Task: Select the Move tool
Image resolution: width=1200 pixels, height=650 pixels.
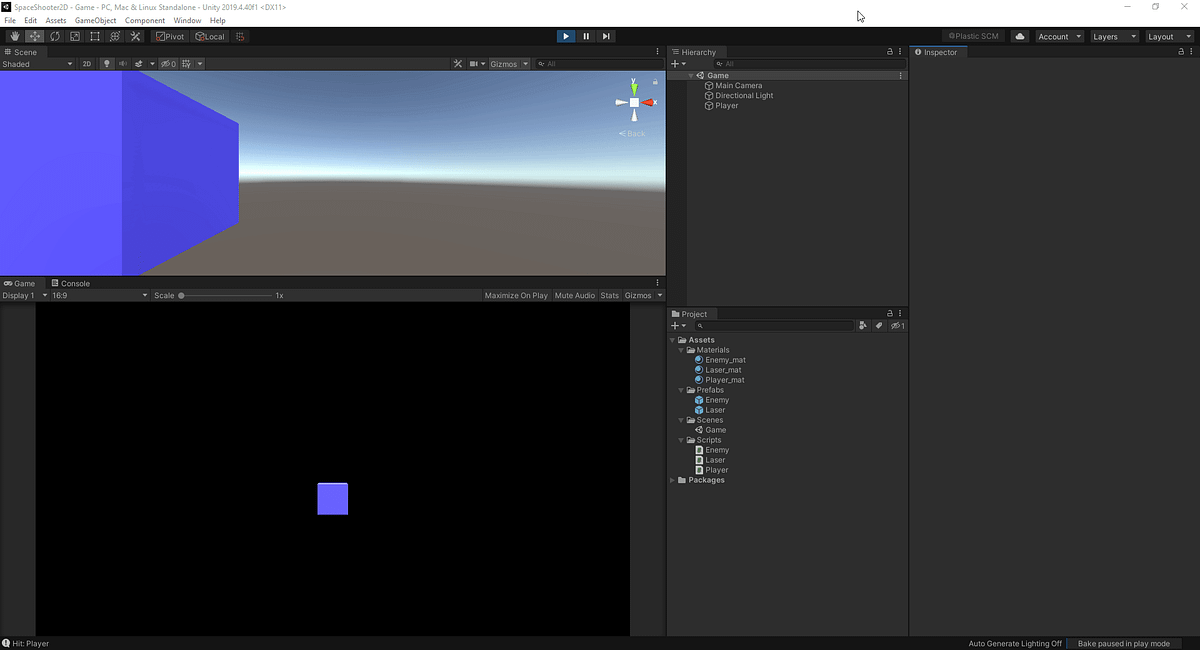Action: 34,36
